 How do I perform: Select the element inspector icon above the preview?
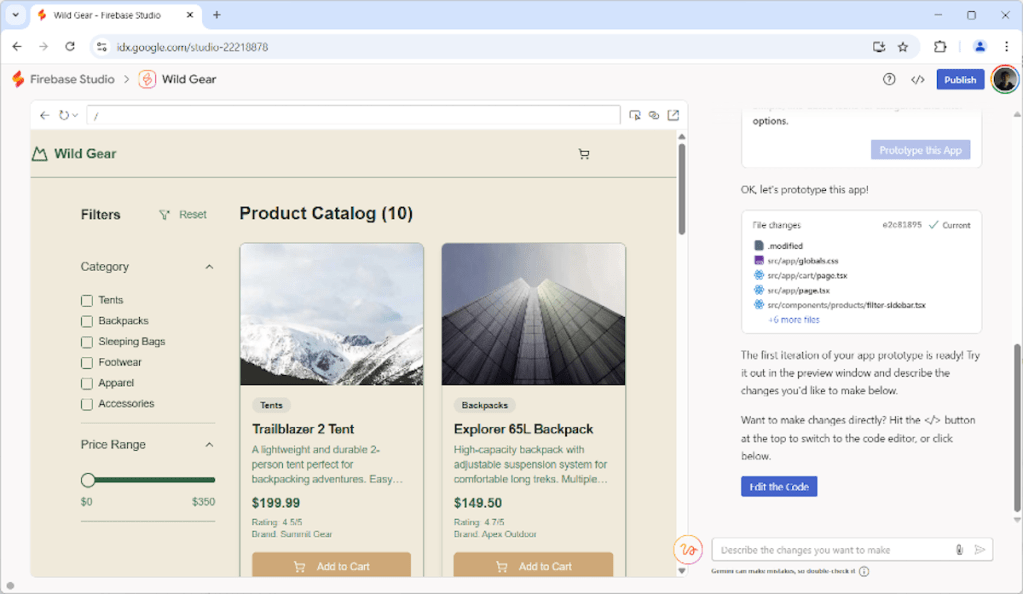tap(635, 115)
